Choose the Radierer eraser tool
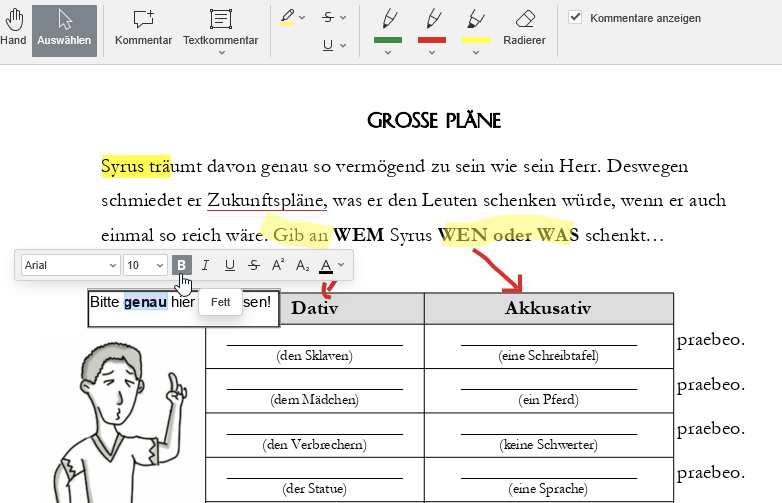This screenshot has width=782, height=503. (x=524, y=29)
